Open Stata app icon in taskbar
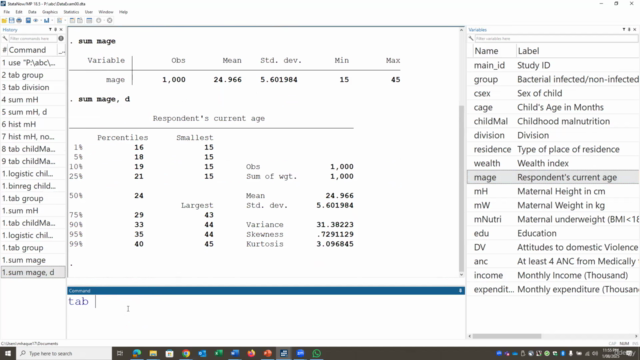This screenshot has width=640, height=360. pos(284,353)
